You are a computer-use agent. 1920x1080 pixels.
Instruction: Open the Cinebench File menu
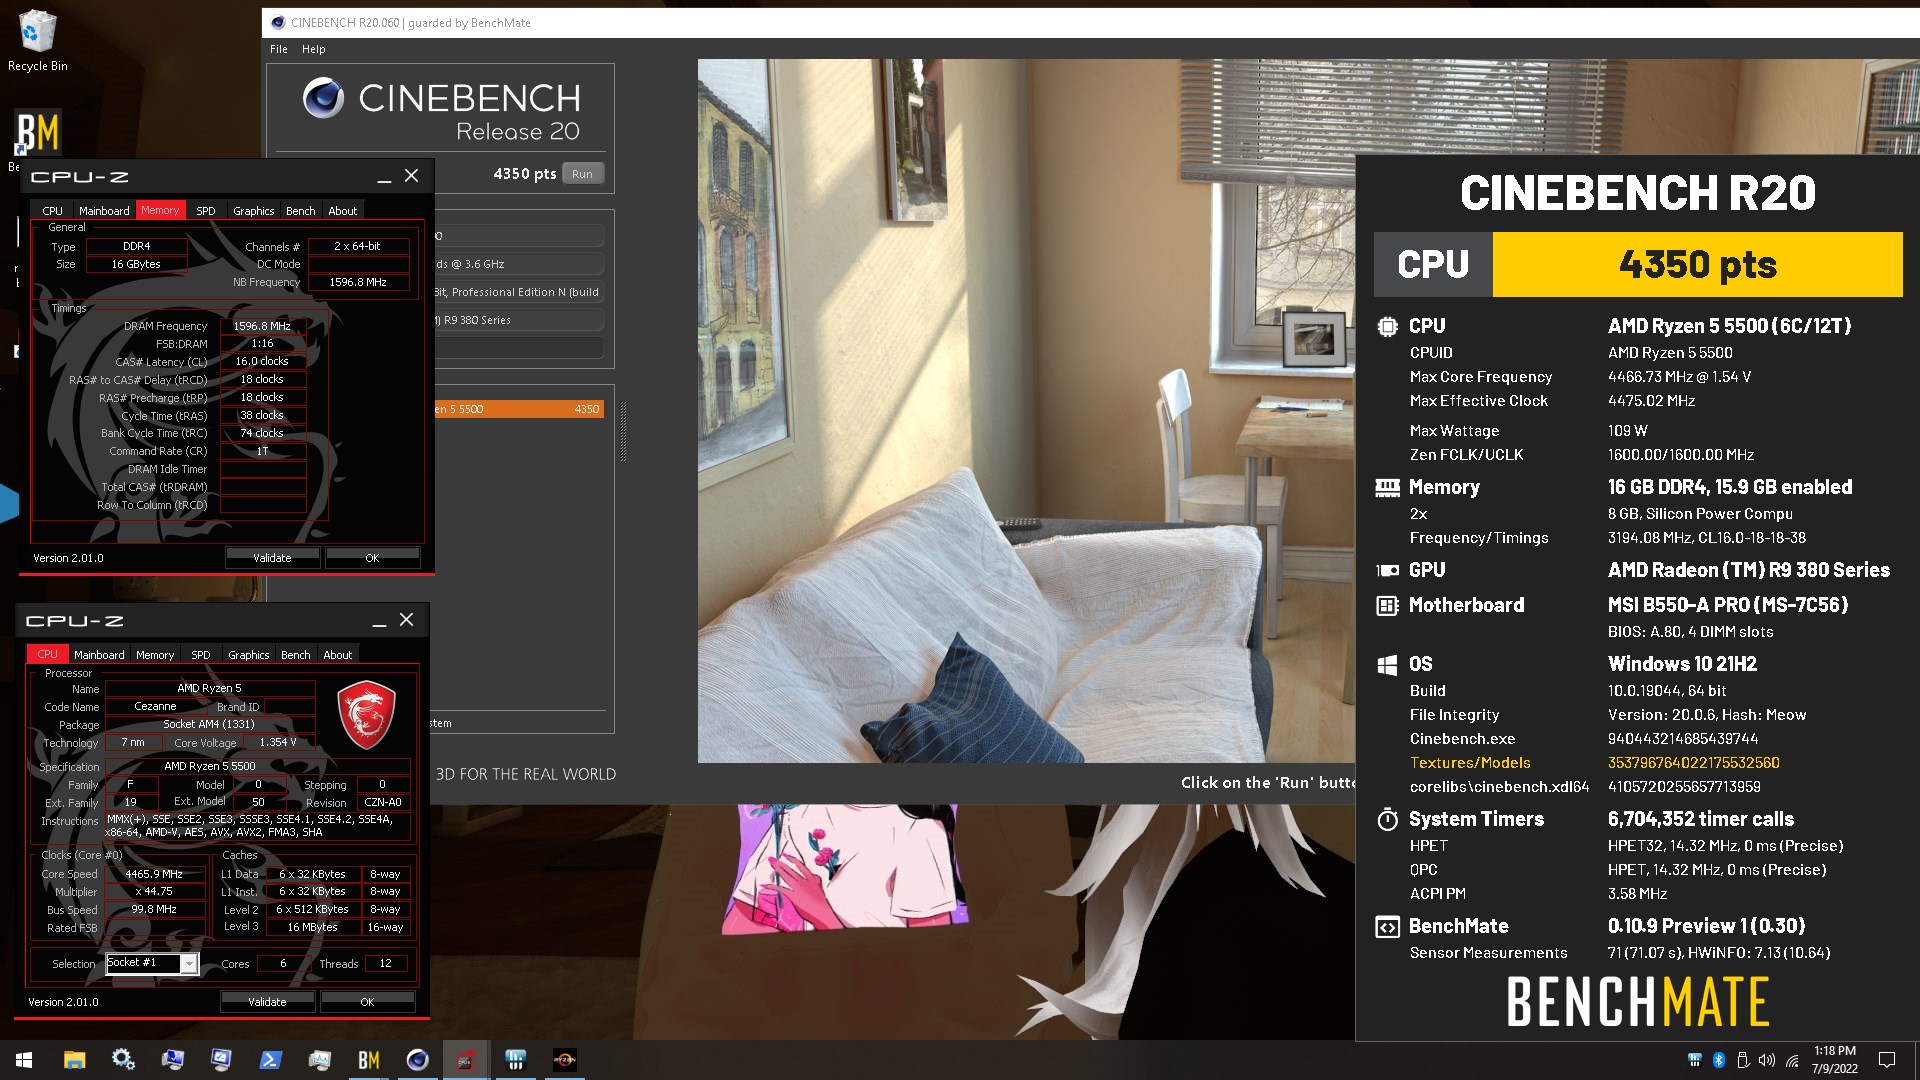click(x=279, y=49)
